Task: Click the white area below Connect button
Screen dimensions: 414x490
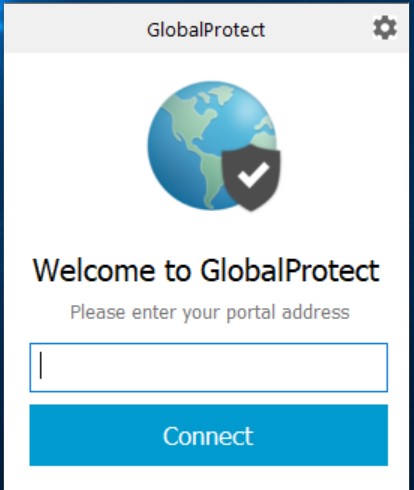Action: (209, 478)
